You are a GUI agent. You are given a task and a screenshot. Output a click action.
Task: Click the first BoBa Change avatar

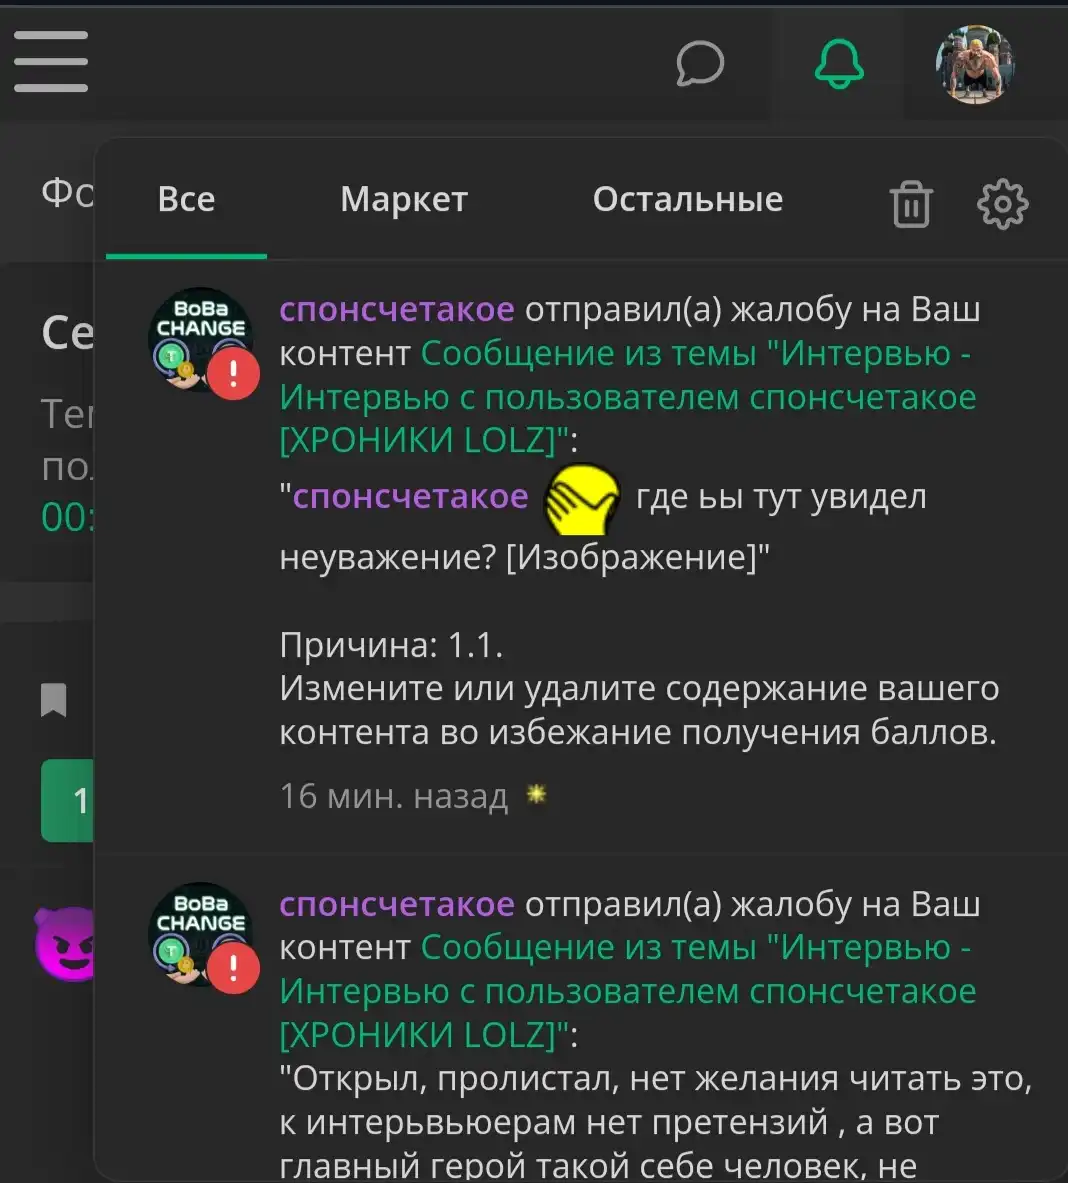click(201, 340)
